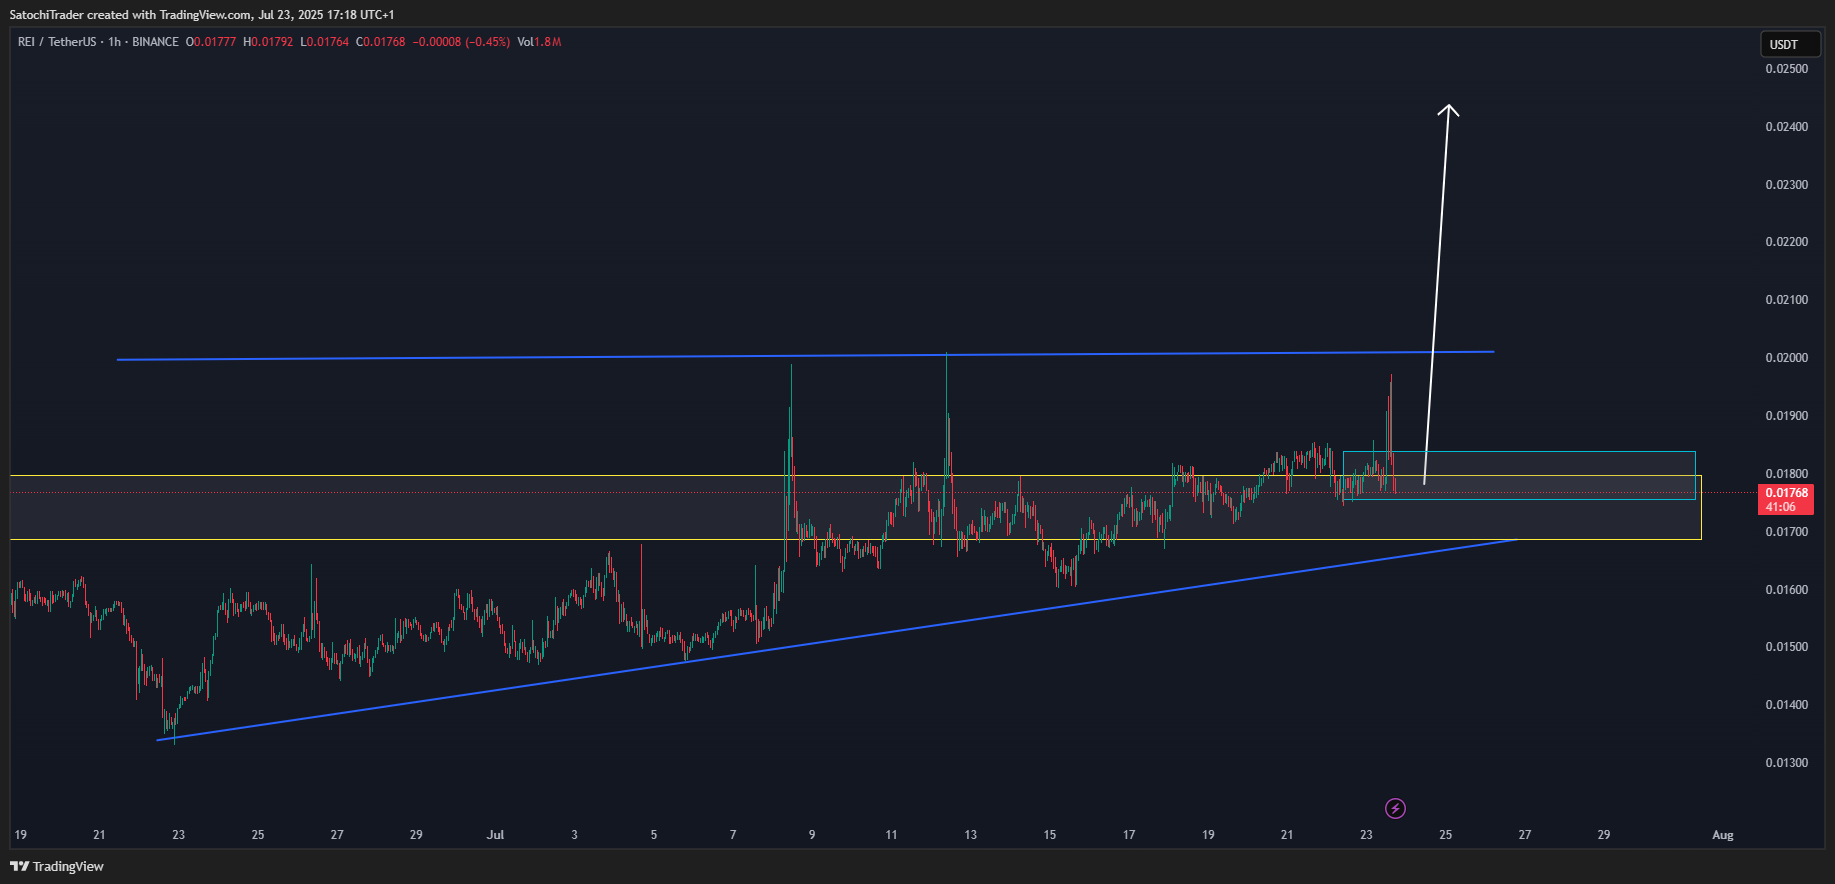Click the change value −0.00008 (−0.45%)
Image resolution: width=1835 pixels, height=884 pixels.
(462, 42)
